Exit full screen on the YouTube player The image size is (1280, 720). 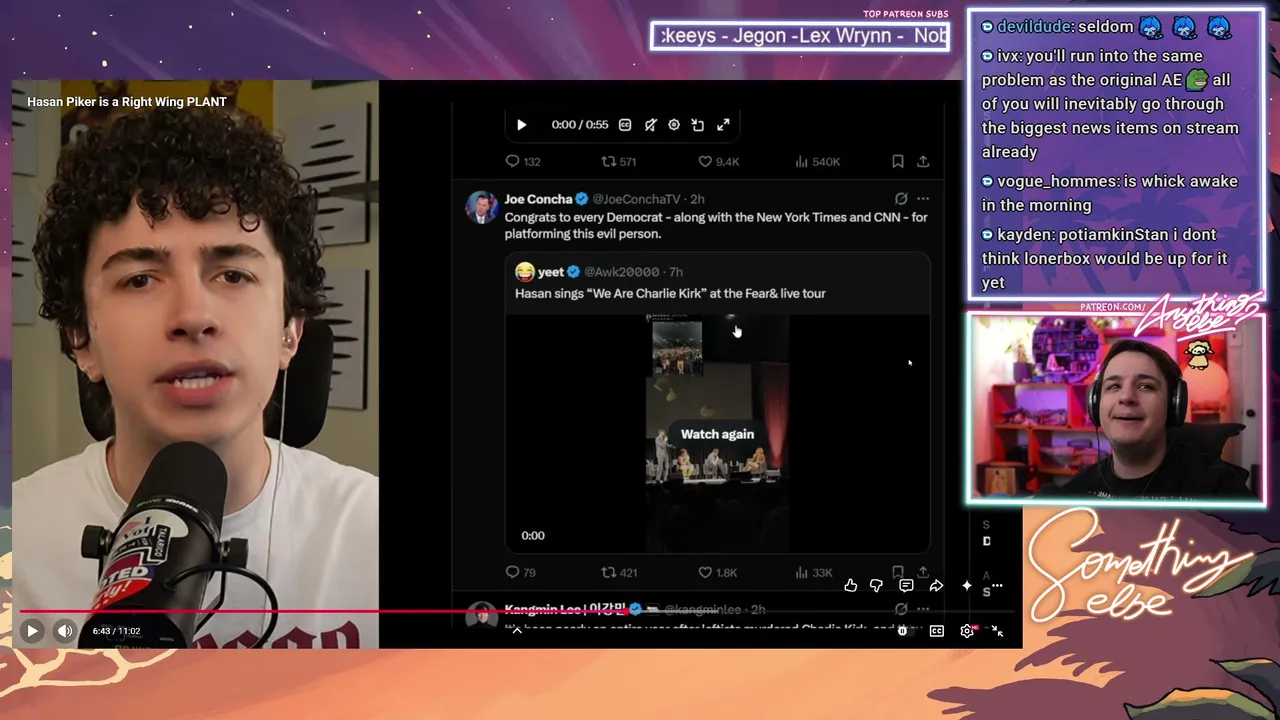(x=997, y=631)
